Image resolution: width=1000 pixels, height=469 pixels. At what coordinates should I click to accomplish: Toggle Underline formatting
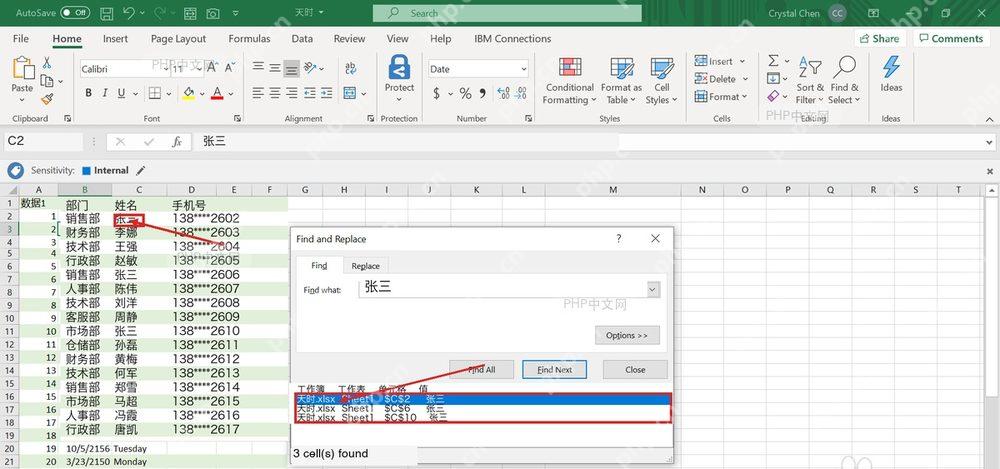(121, 93)
